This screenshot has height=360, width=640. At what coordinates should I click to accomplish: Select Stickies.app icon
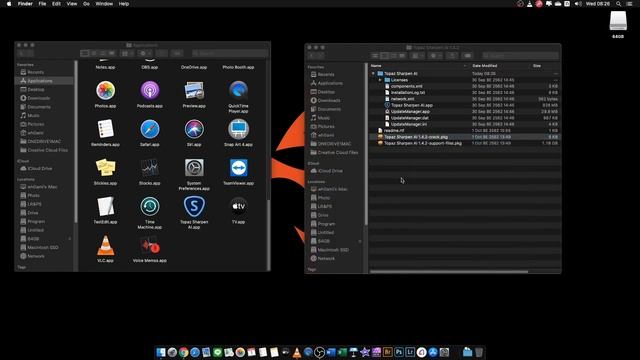tap(105, 168)
